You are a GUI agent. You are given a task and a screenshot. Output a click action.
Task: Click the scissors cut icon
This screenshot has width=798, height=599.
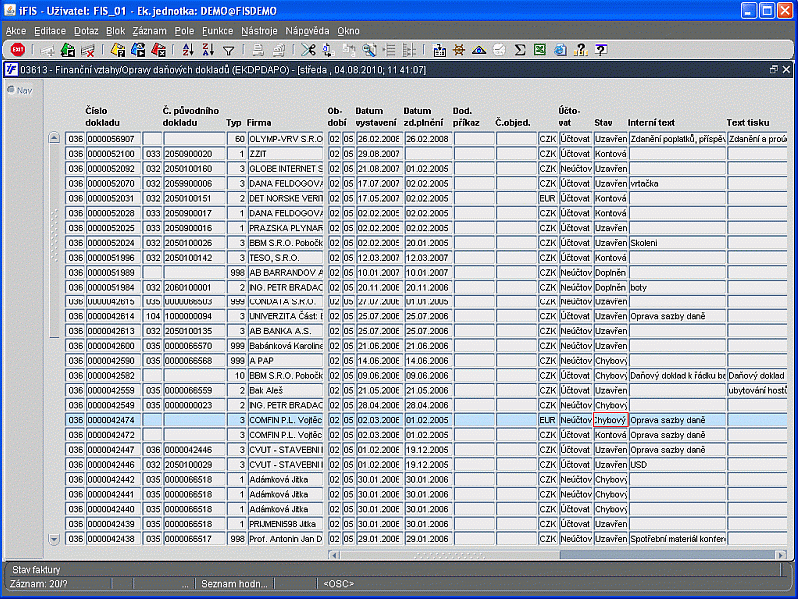308,50
